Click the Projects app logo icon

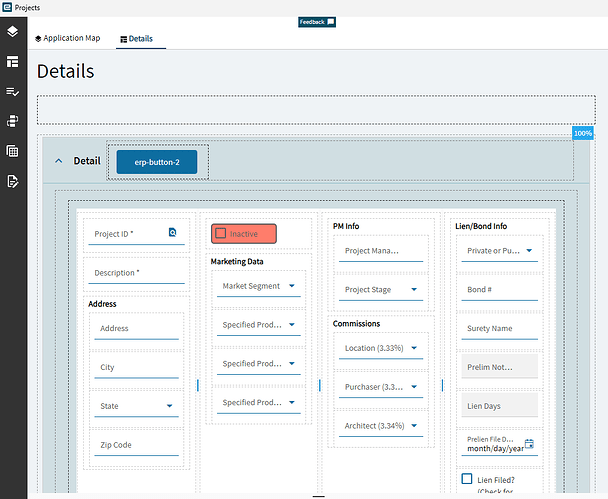[x=7, y=7]
